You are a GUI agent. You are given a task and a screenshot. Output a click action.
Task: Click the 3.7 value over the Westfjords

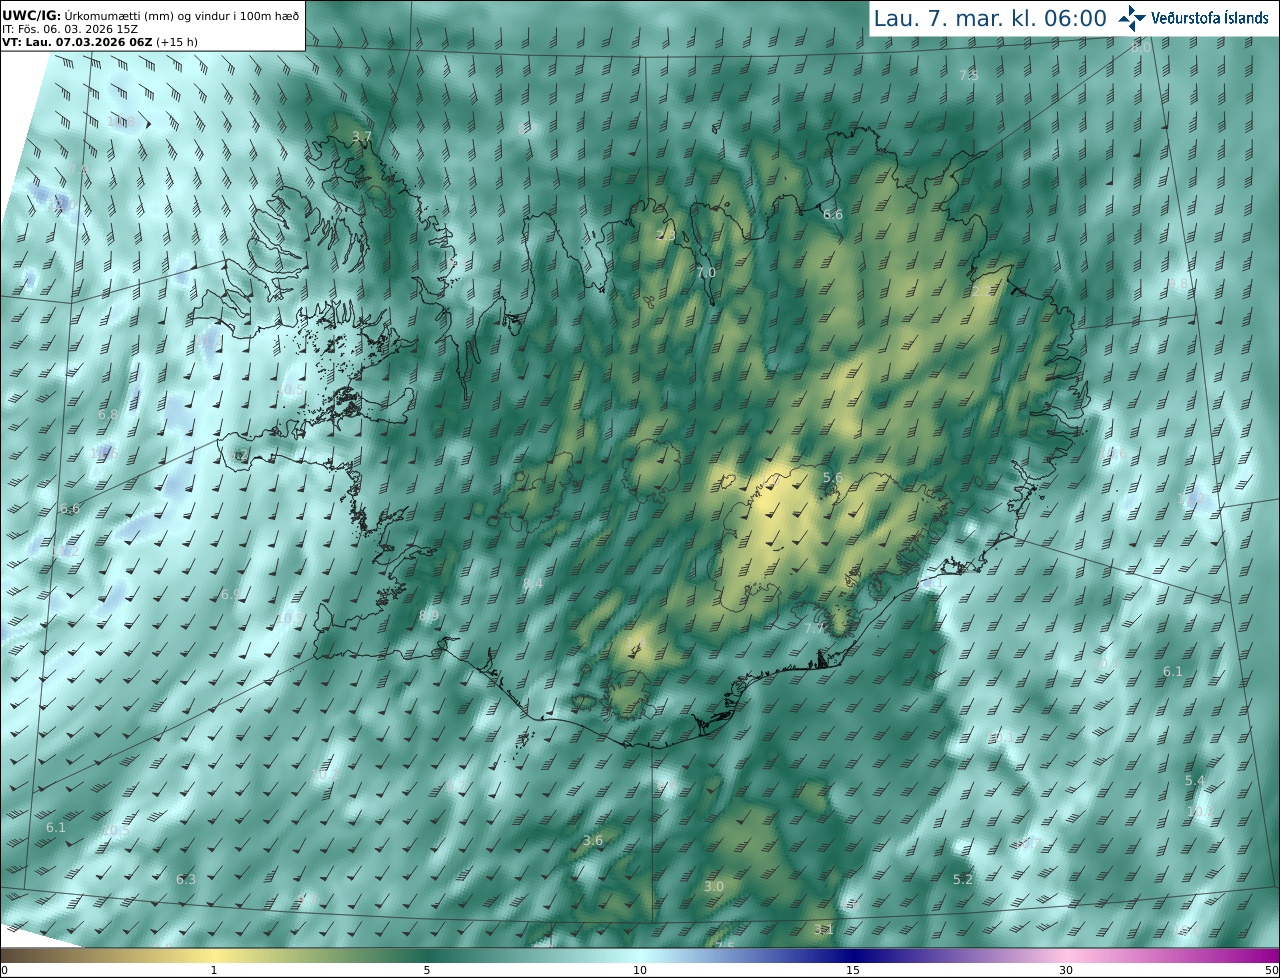[362, 136]
